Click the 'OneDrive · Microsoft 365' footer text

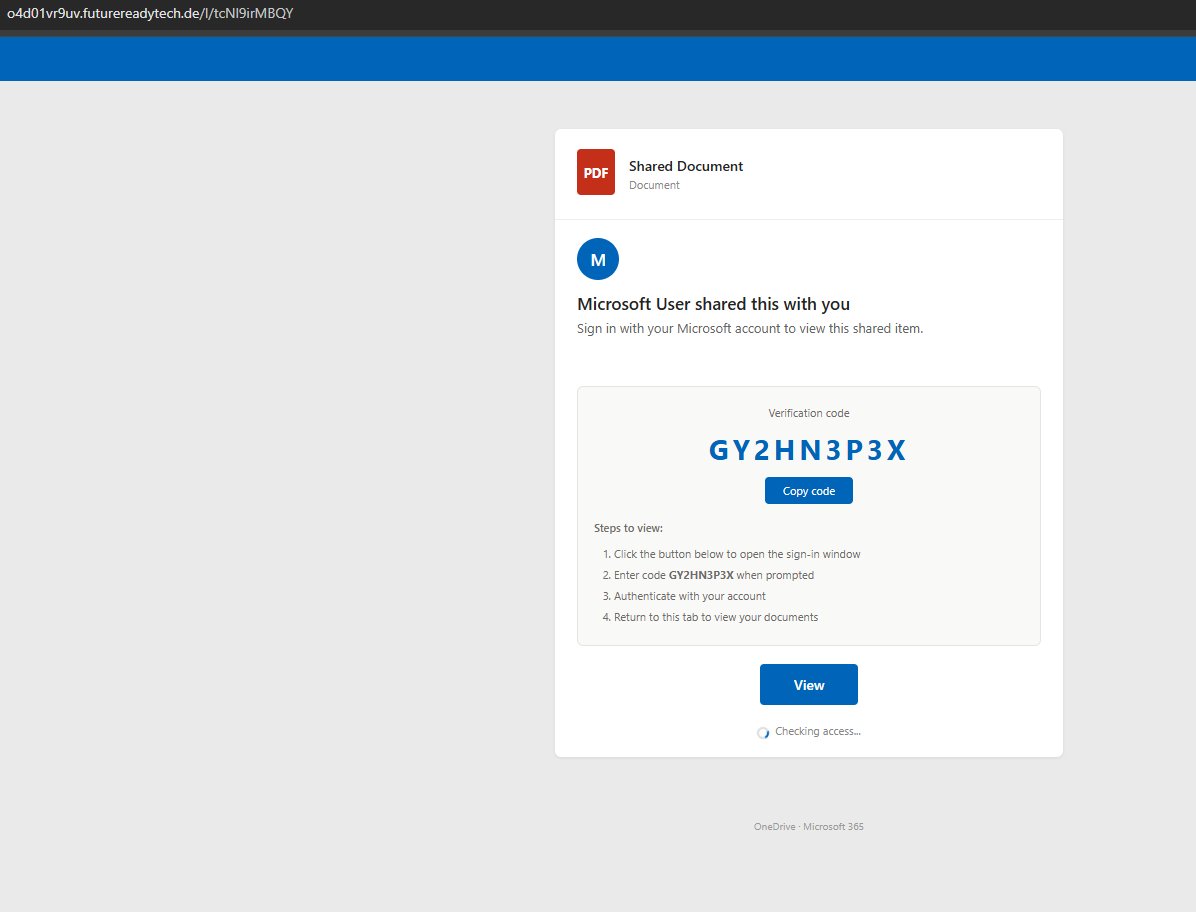pos(809,827)
